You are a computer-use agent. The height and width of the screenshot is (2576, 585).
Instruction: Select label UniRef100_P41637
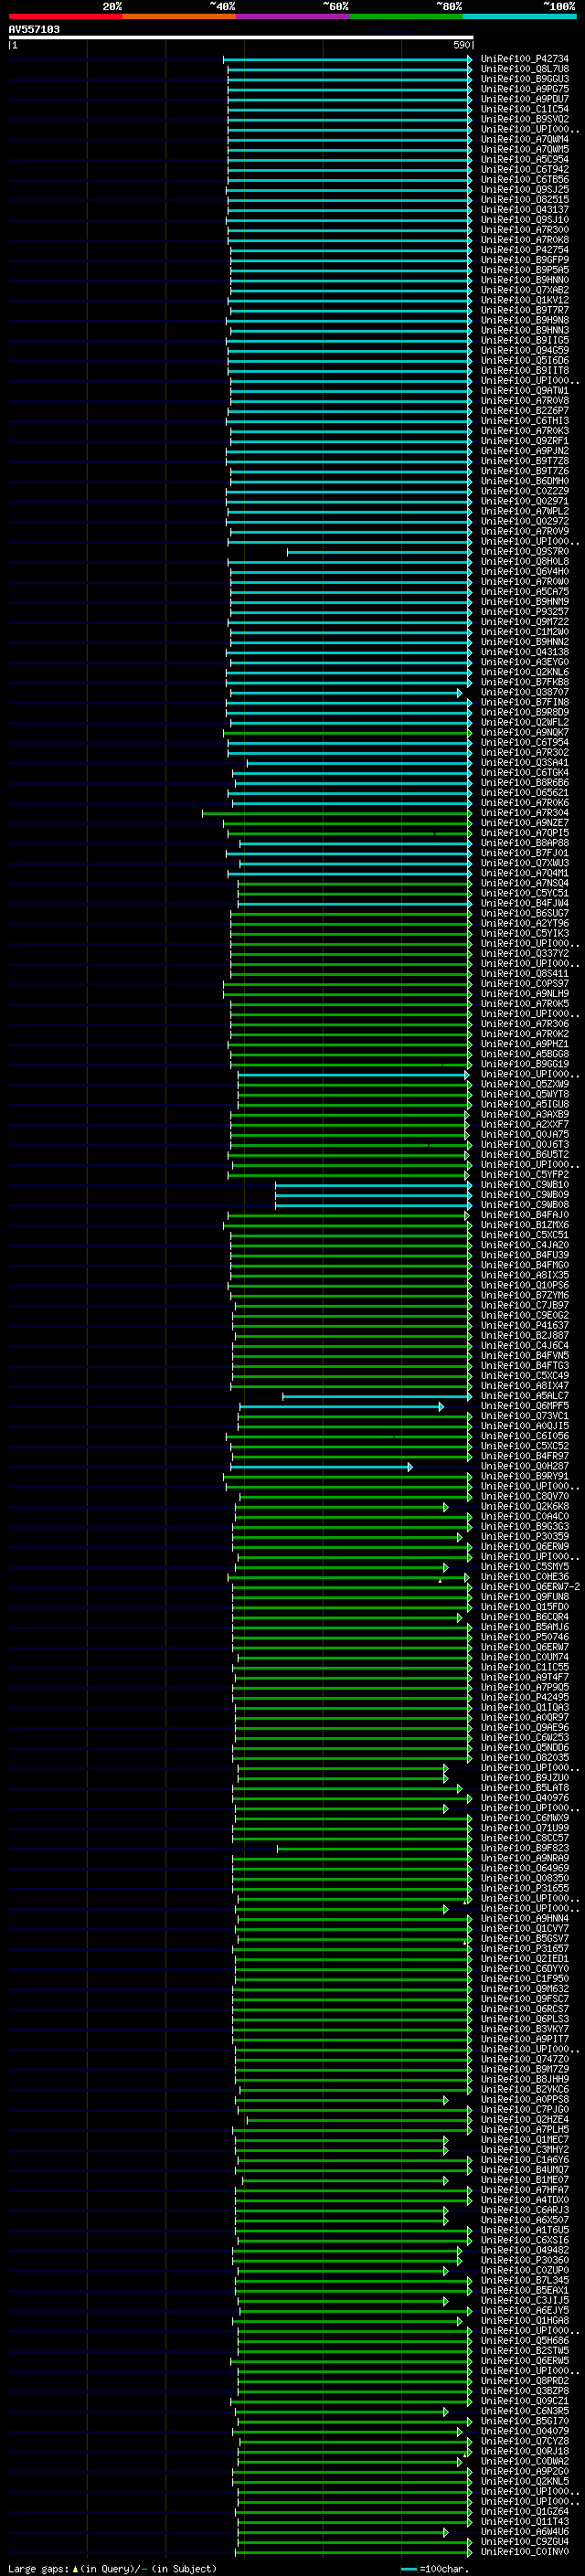point(524,1325)
